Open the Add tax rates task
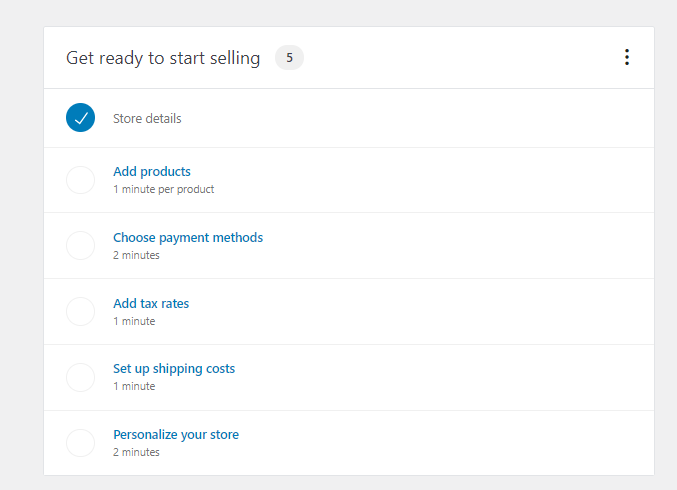The image size is (677, 490). (151, 304)
